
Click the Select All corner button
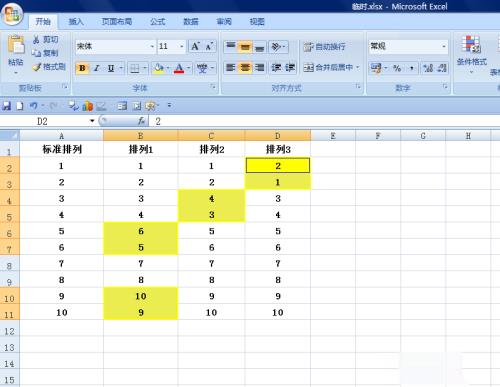coord(10,135)
